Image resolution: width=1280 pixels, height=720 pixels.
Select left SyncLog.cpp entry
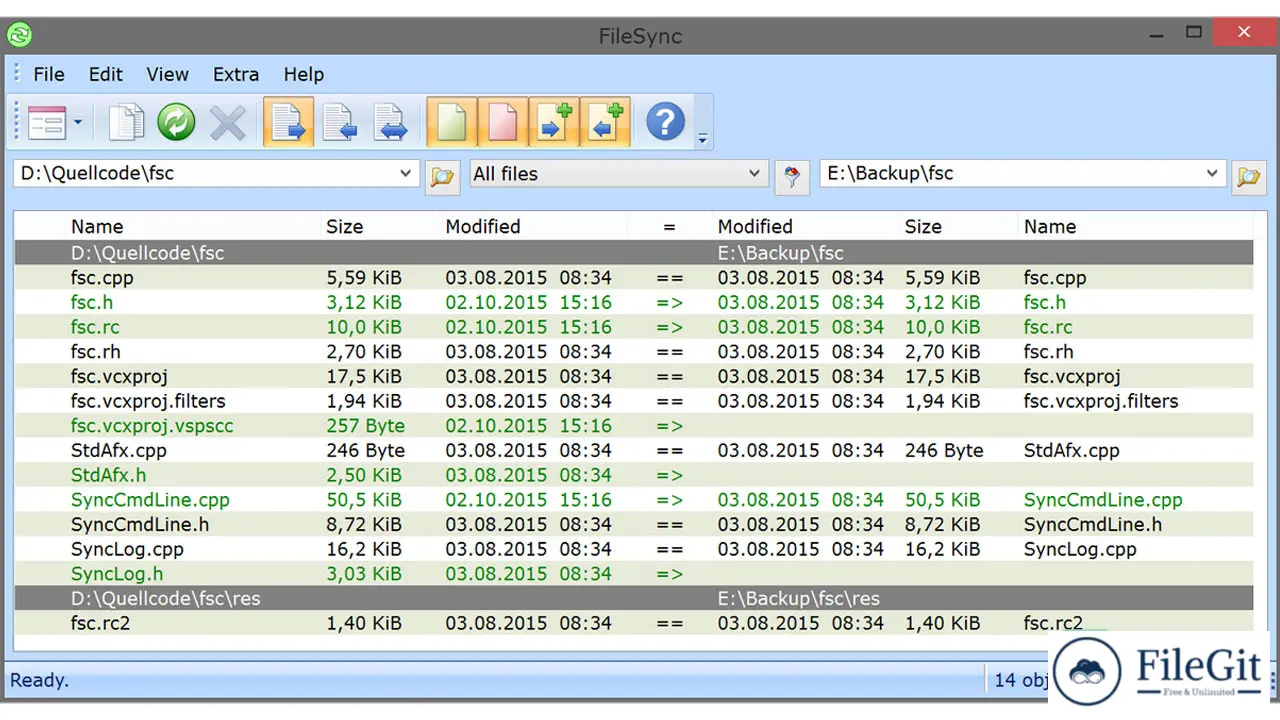pyautogui.click(x=127, y=549)
